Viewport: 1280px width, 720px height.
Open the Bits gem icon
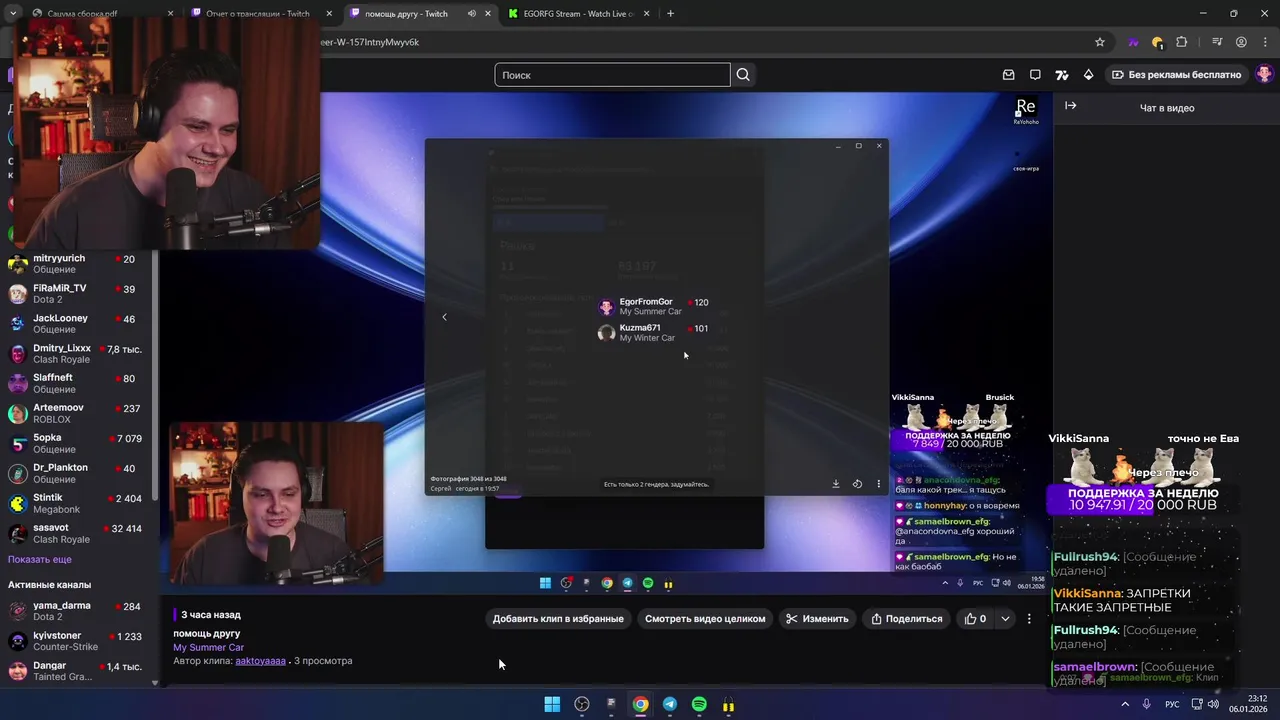tap(1089, 75)
